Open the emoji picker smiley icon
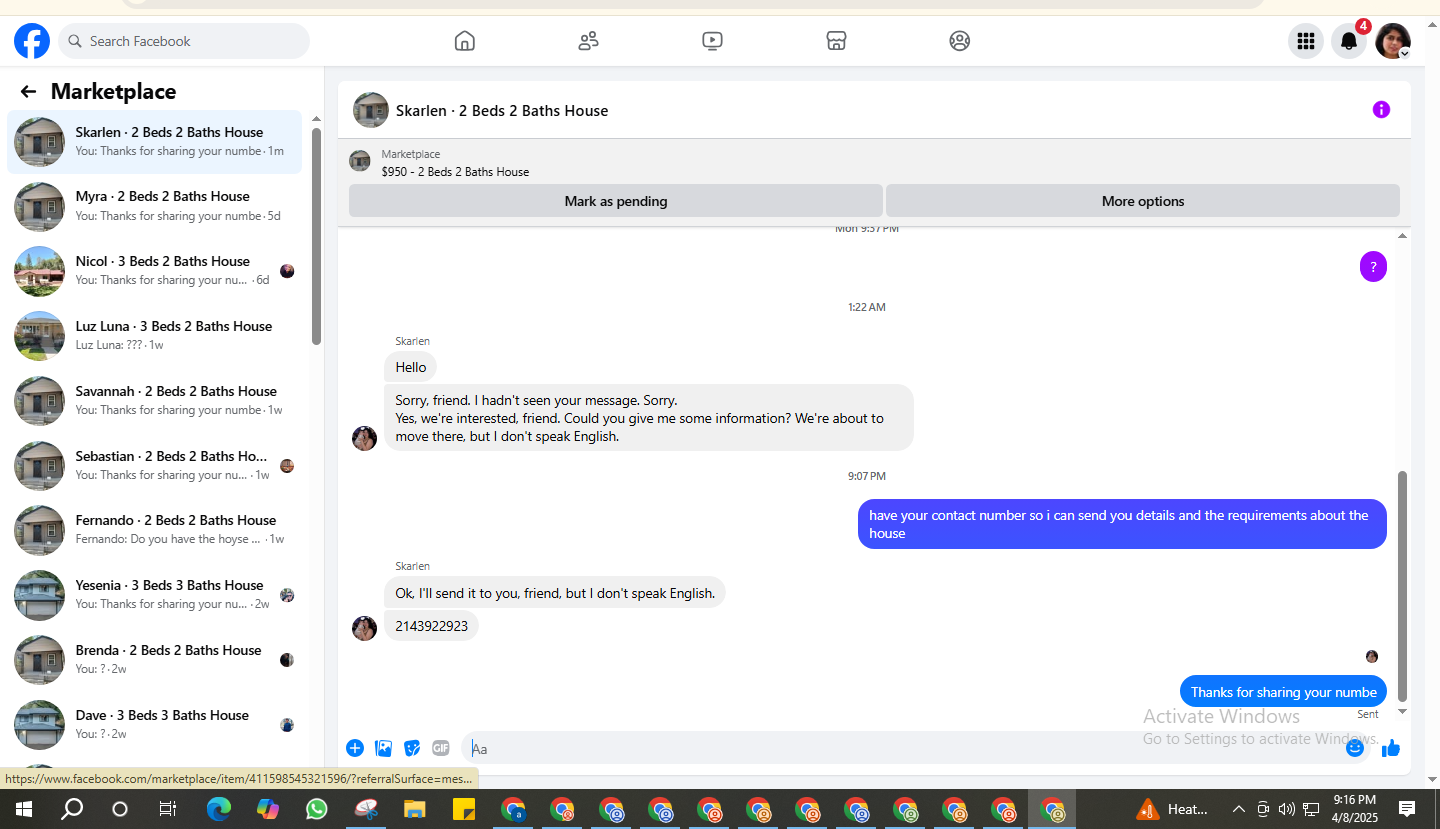This screenshot has height=829, width=1440. coord(1355,748)
